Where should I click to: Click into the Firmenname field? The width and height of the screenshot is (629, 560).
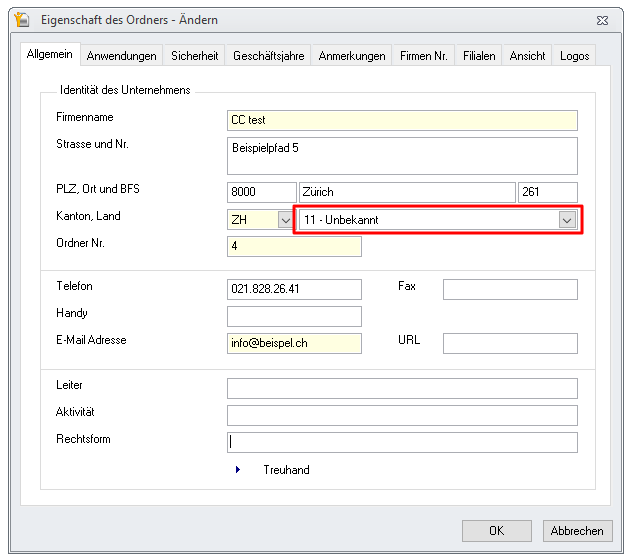tap(402, 120)
